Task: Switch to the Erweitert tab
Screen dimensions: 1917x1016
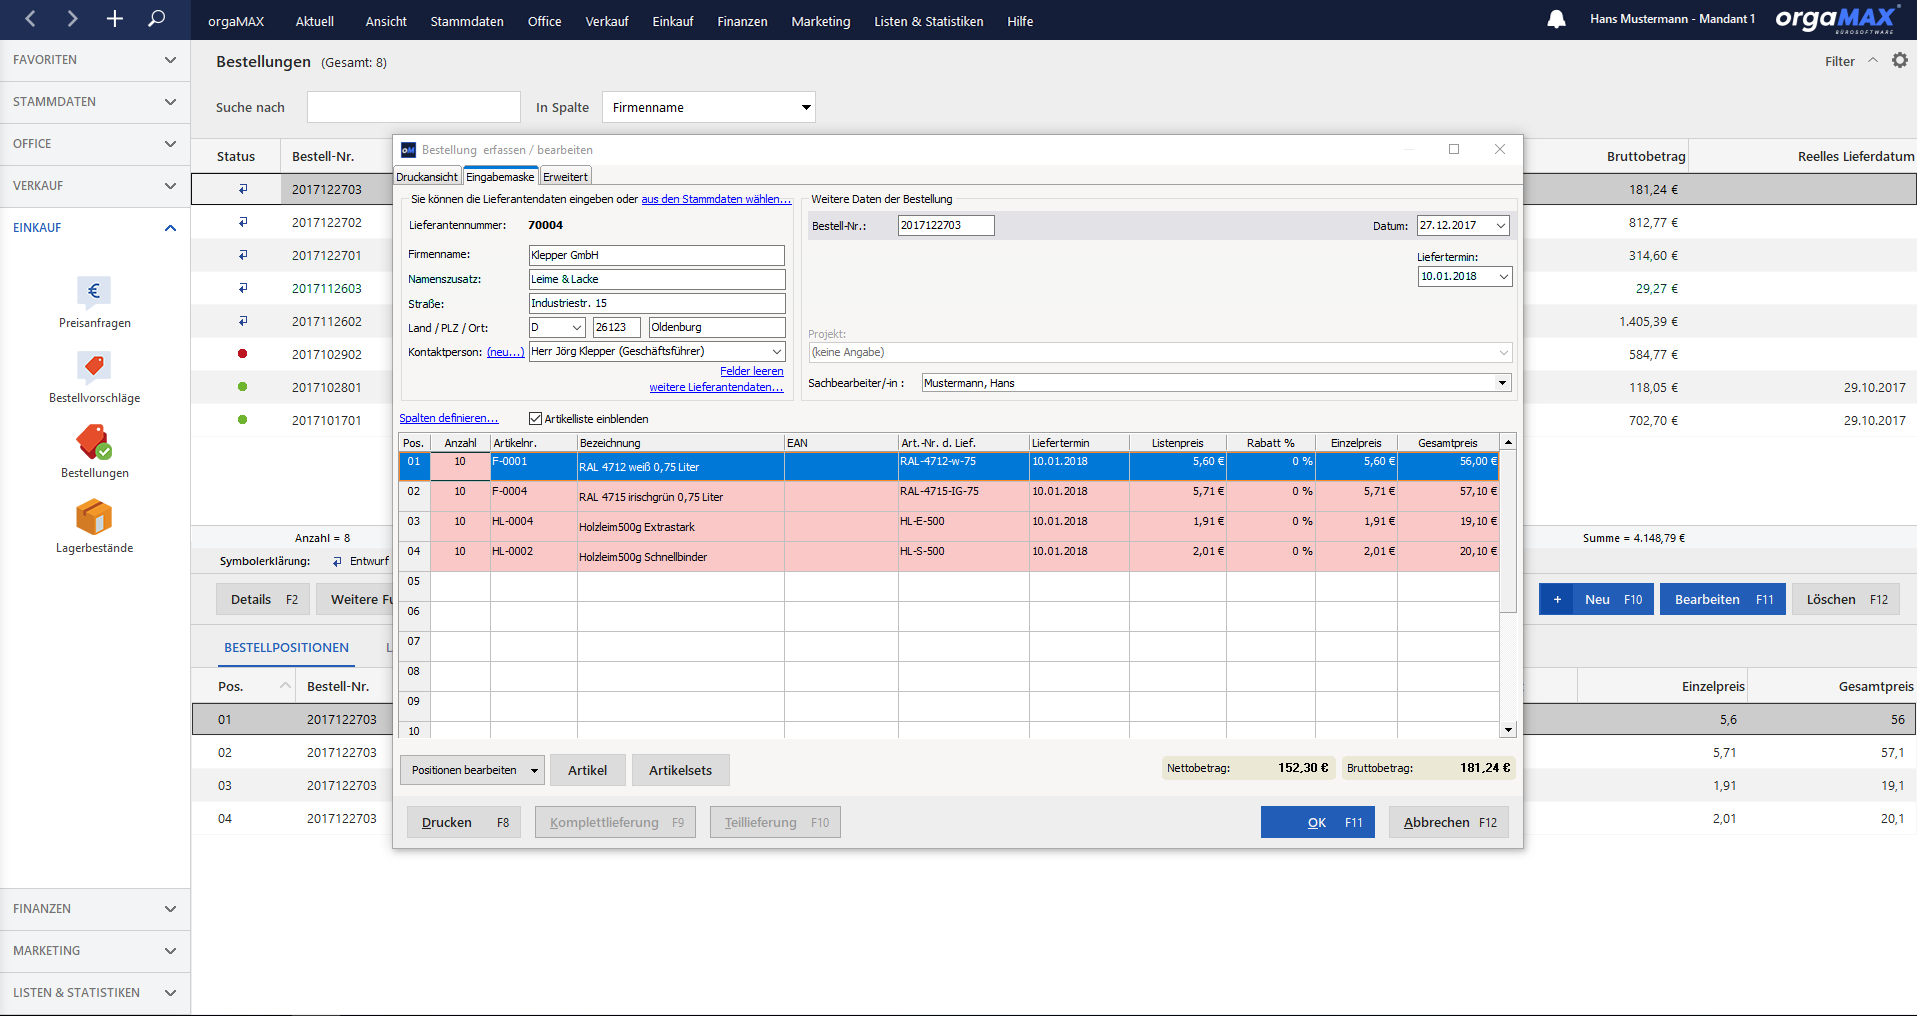Action: [x=566, y=177]
